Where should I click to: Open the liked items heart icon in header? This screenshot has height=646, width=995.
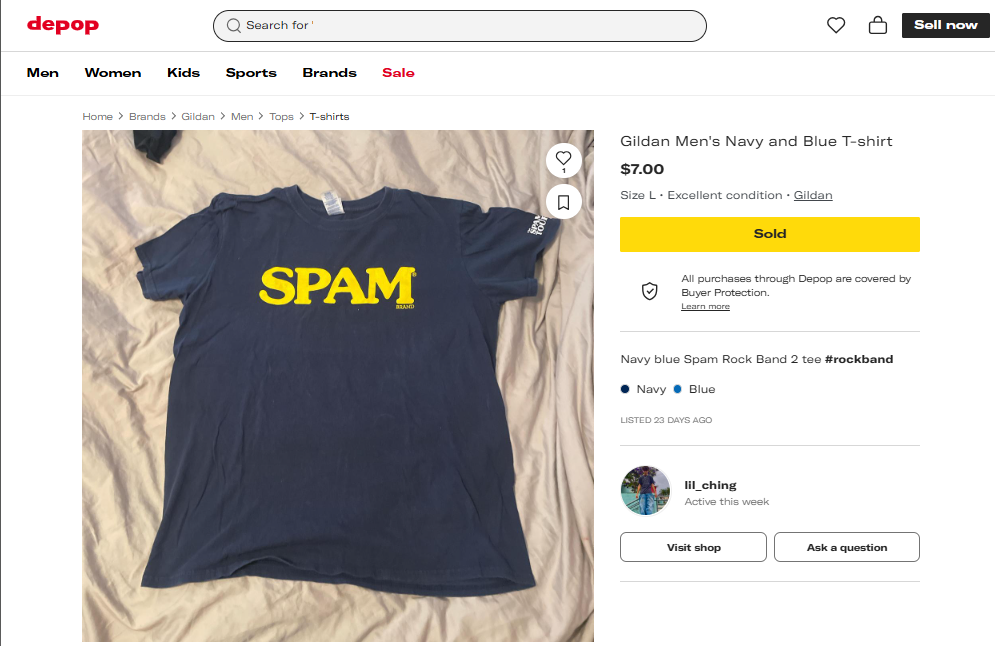point(836,25)
